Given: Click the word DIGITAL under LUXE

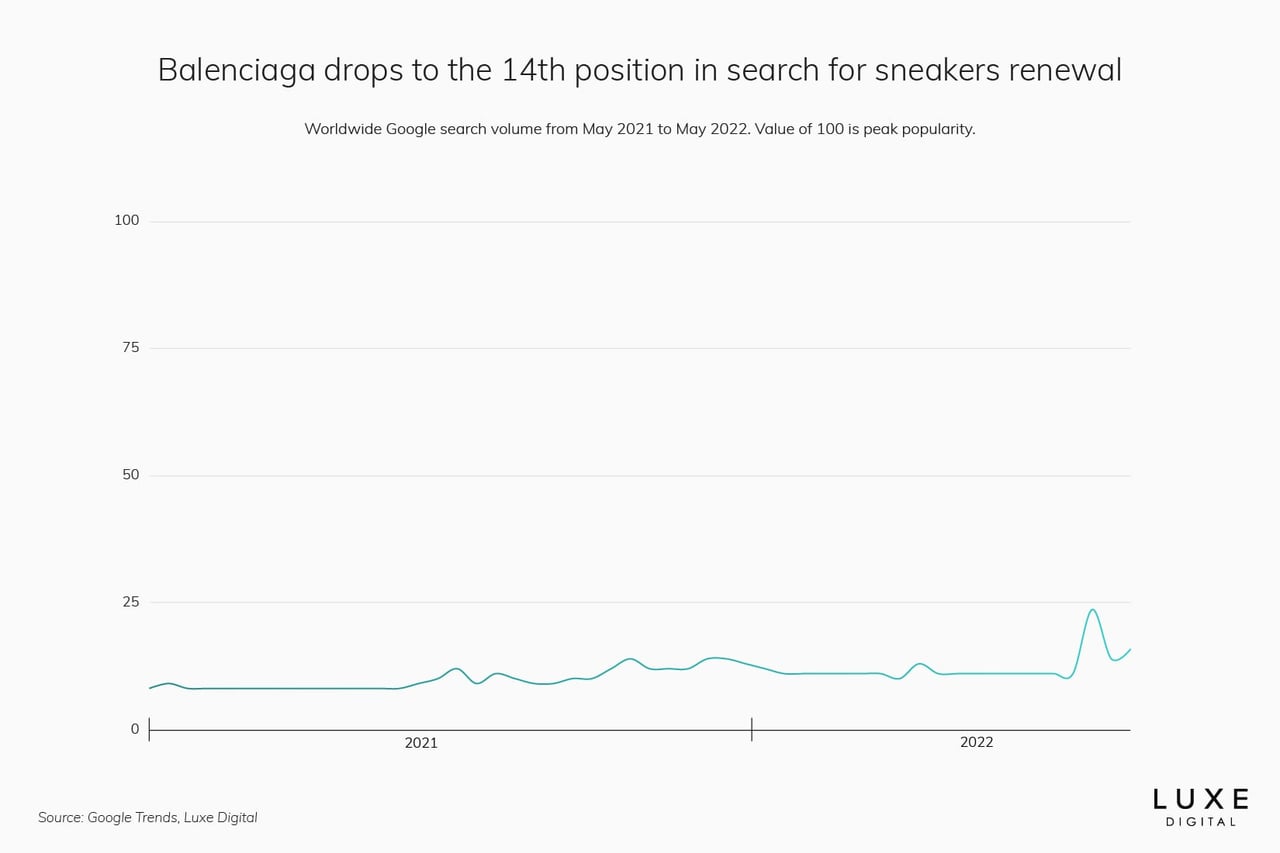Looking at the screenshot, I should click(x=1201, y=822).
